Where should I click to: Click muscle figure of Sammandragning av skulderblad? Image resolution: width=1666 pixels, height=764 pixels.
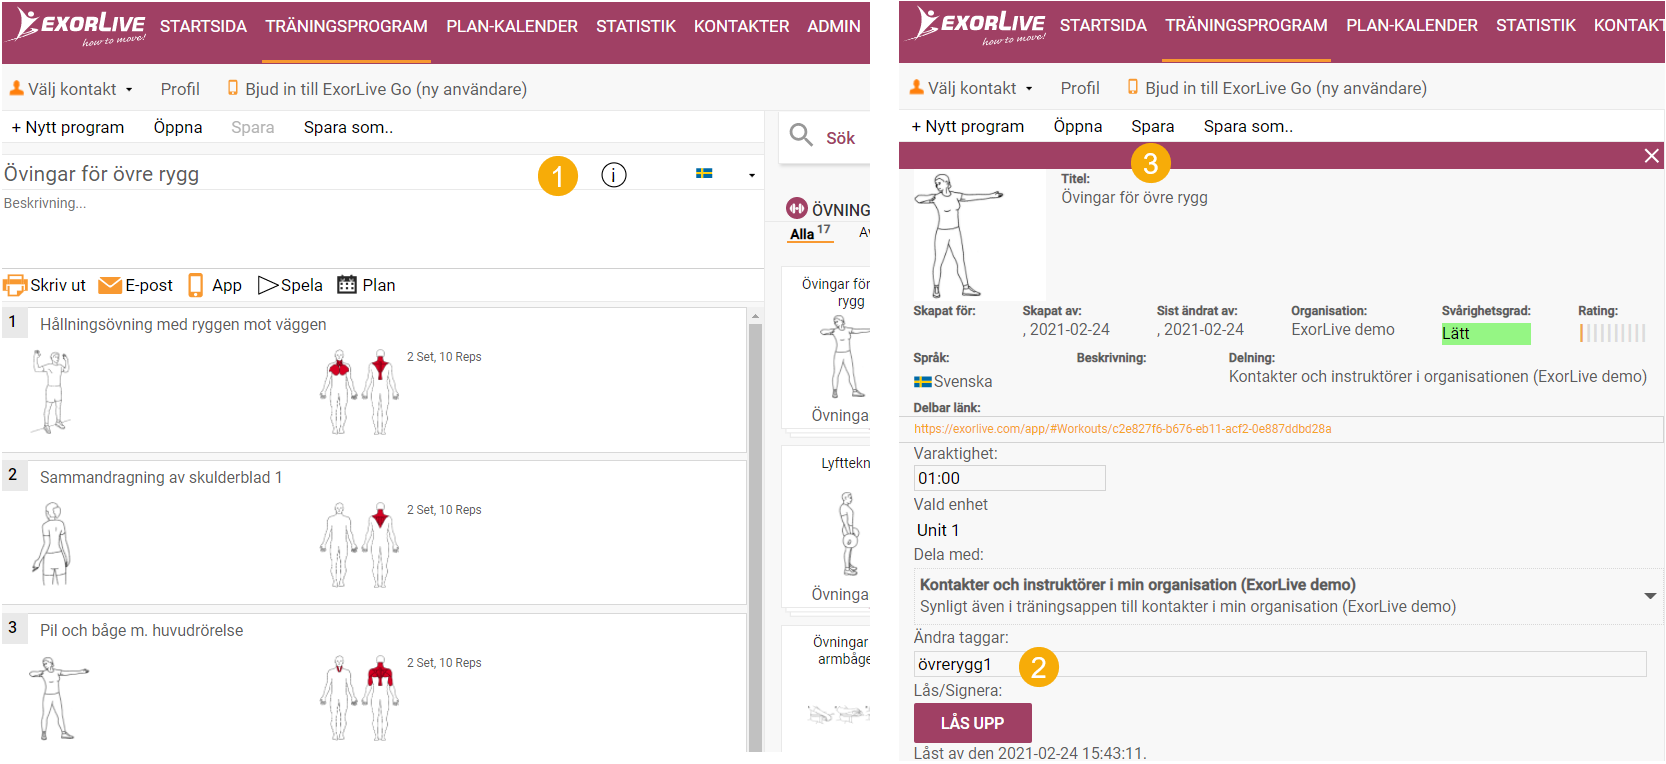(x=359, y=545)
